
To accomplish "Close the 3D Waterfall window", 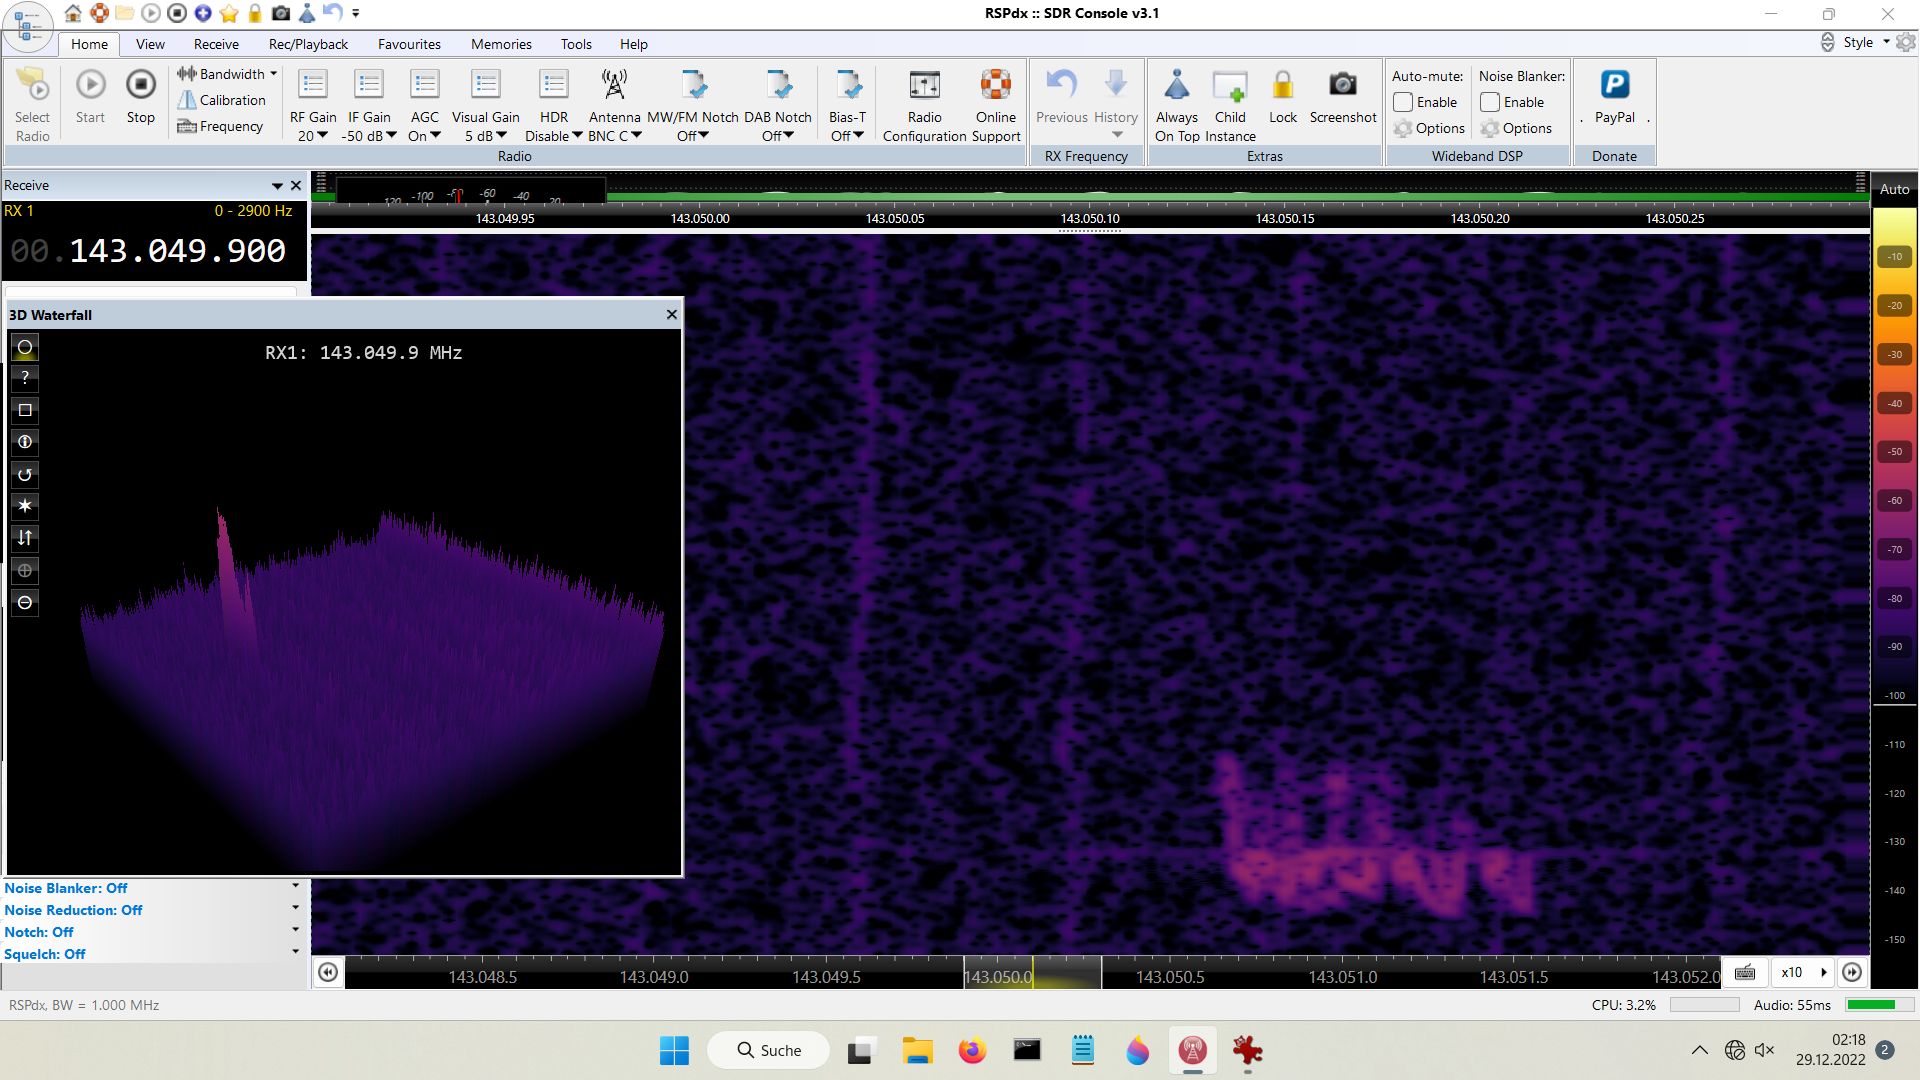I will (672, 314).
